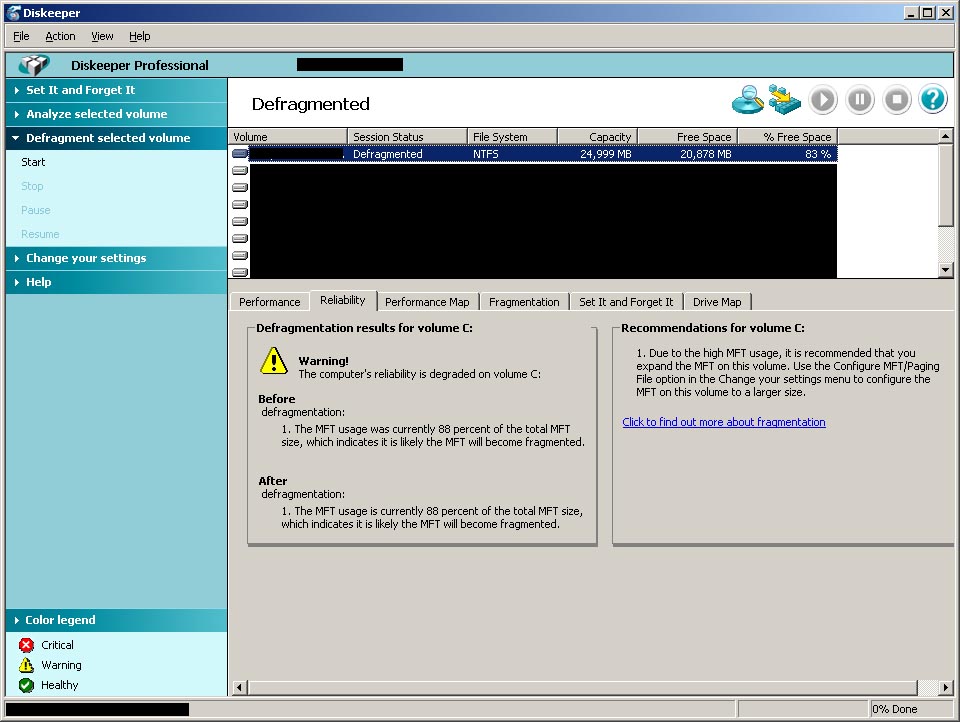
Task: Click the Defragmented status cell
Action: tap(388, 154)
